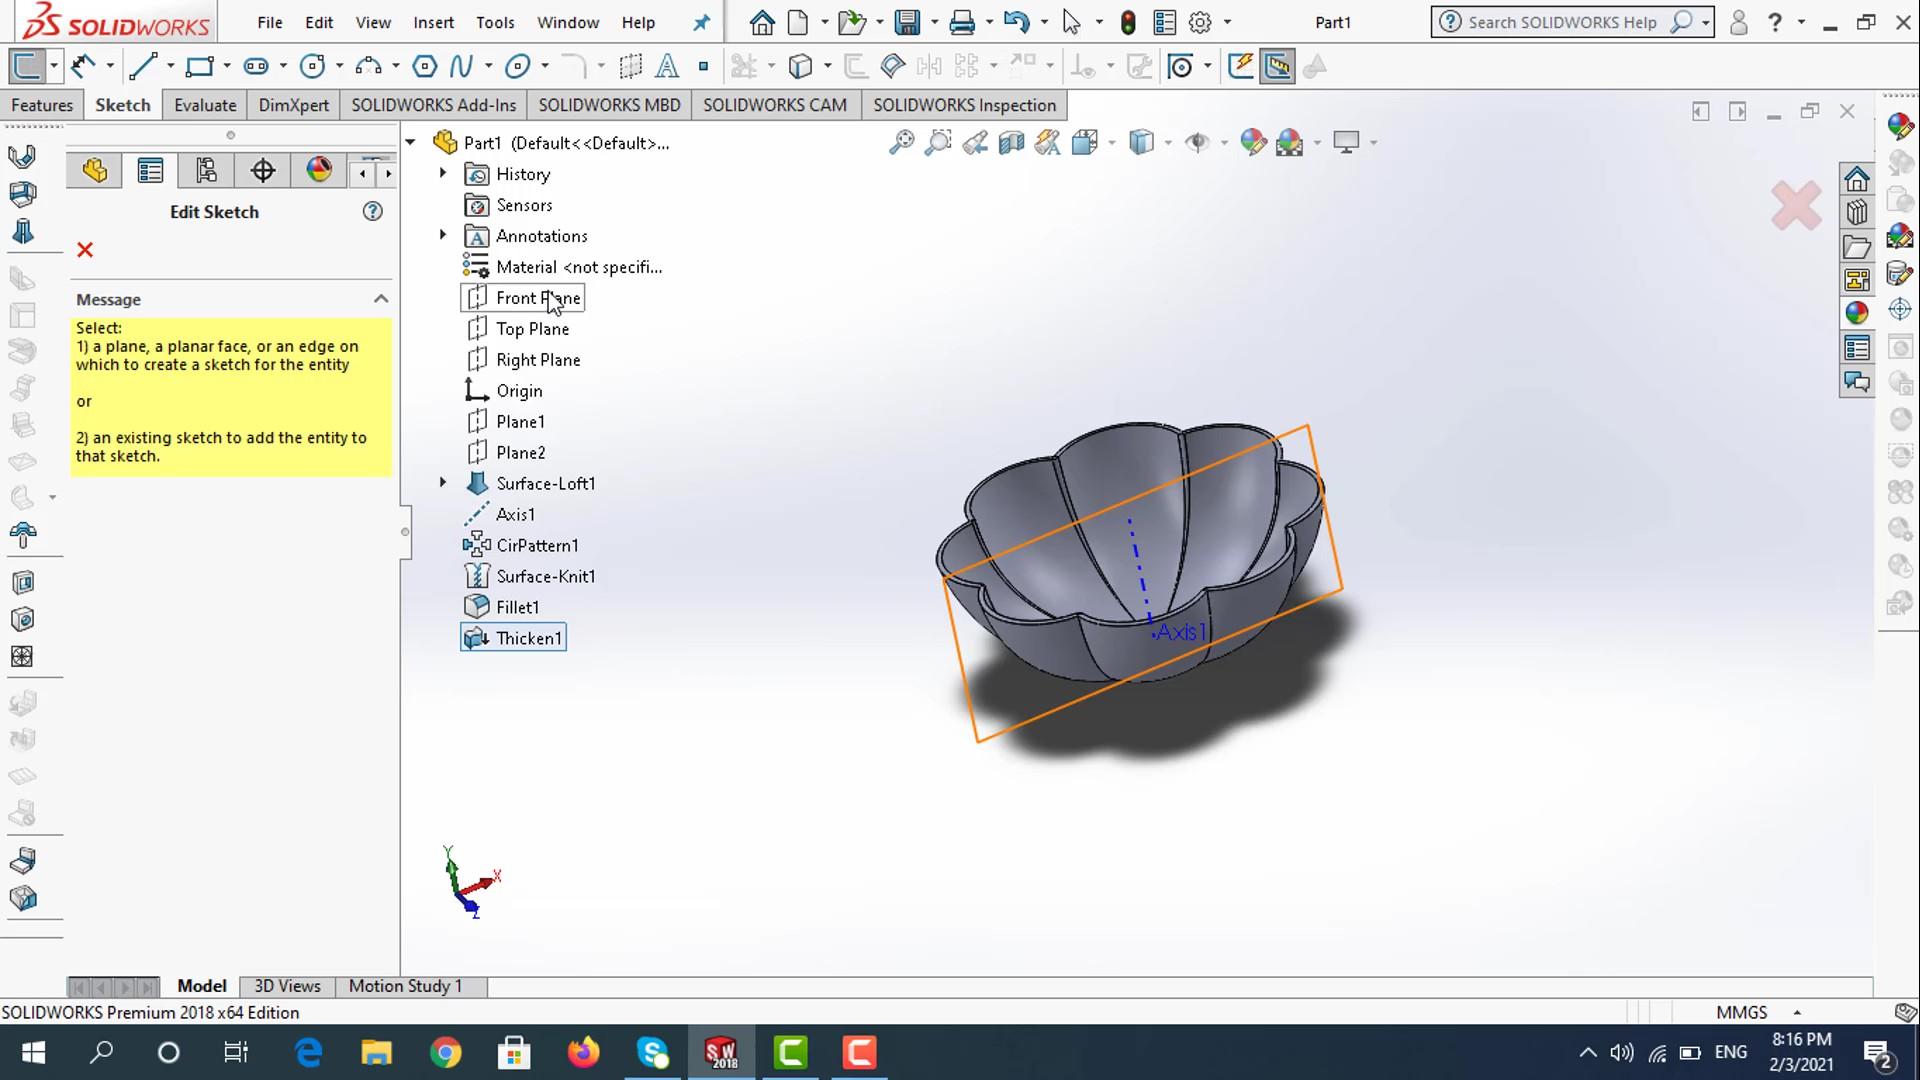Open Edit Appearance color wheel
This screenshot has height=1080, width=1920.
tap(1252, 143)
